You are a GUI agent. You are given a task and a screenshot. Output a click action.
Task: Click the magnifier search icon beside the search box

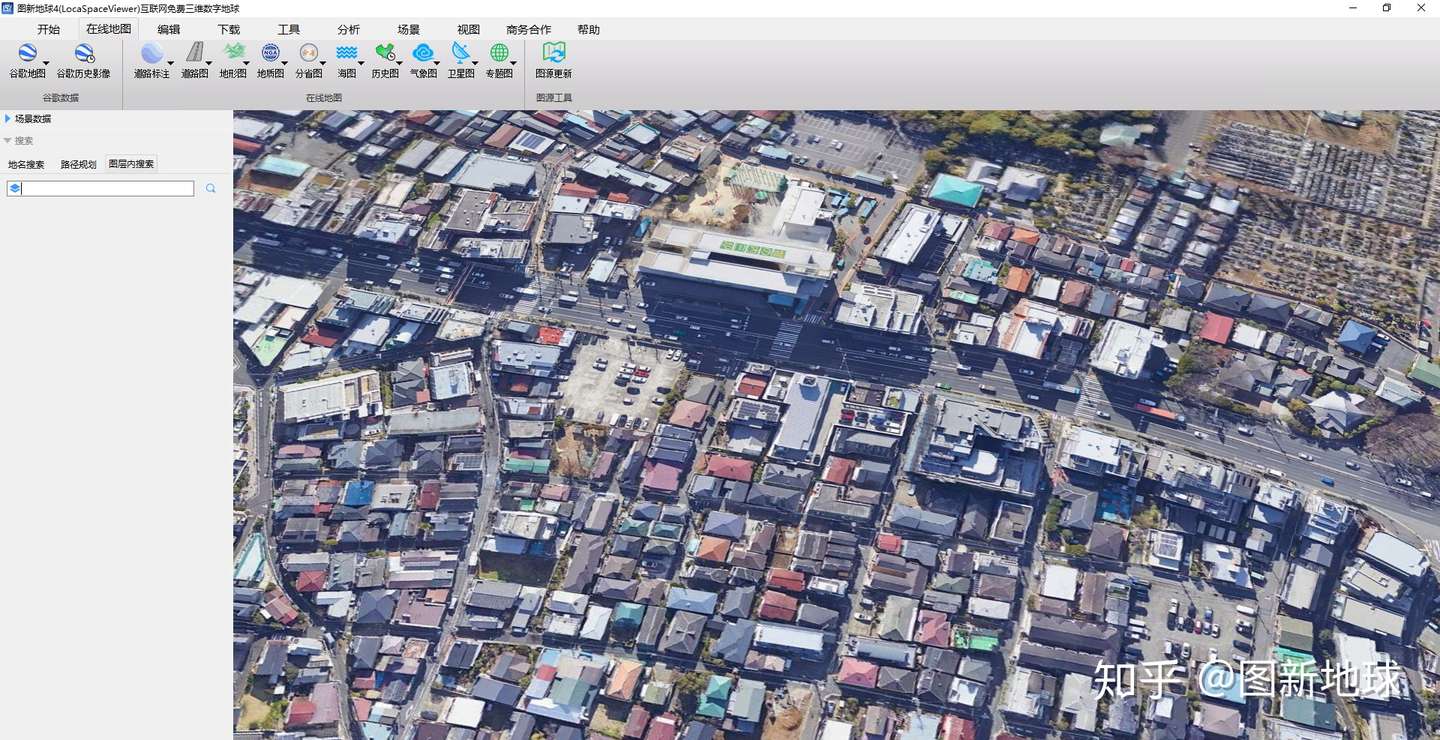tap(211, 188)
